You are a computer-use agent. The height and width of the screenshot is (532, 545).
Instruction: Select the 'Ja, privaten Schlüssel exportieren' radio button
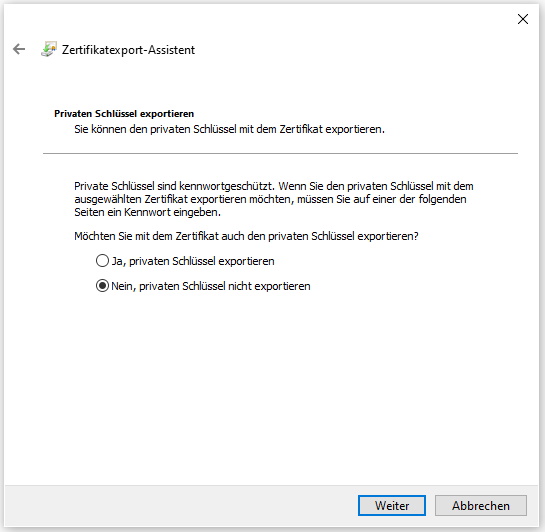click(x=102, y=261)
